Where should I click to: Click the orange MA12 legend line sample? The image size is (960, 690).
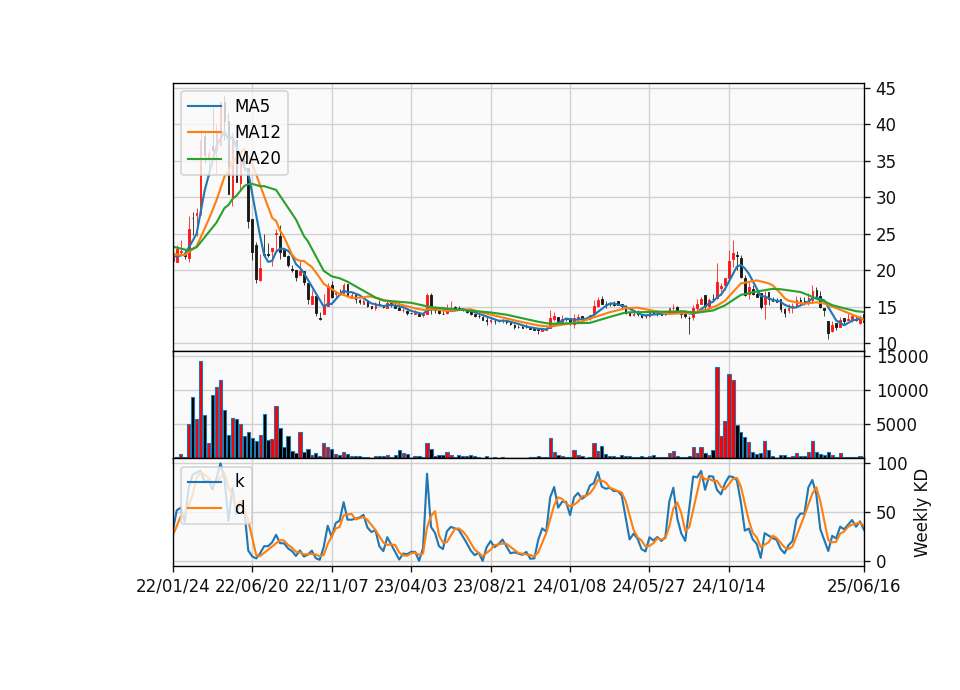click(x=204, y=132)
